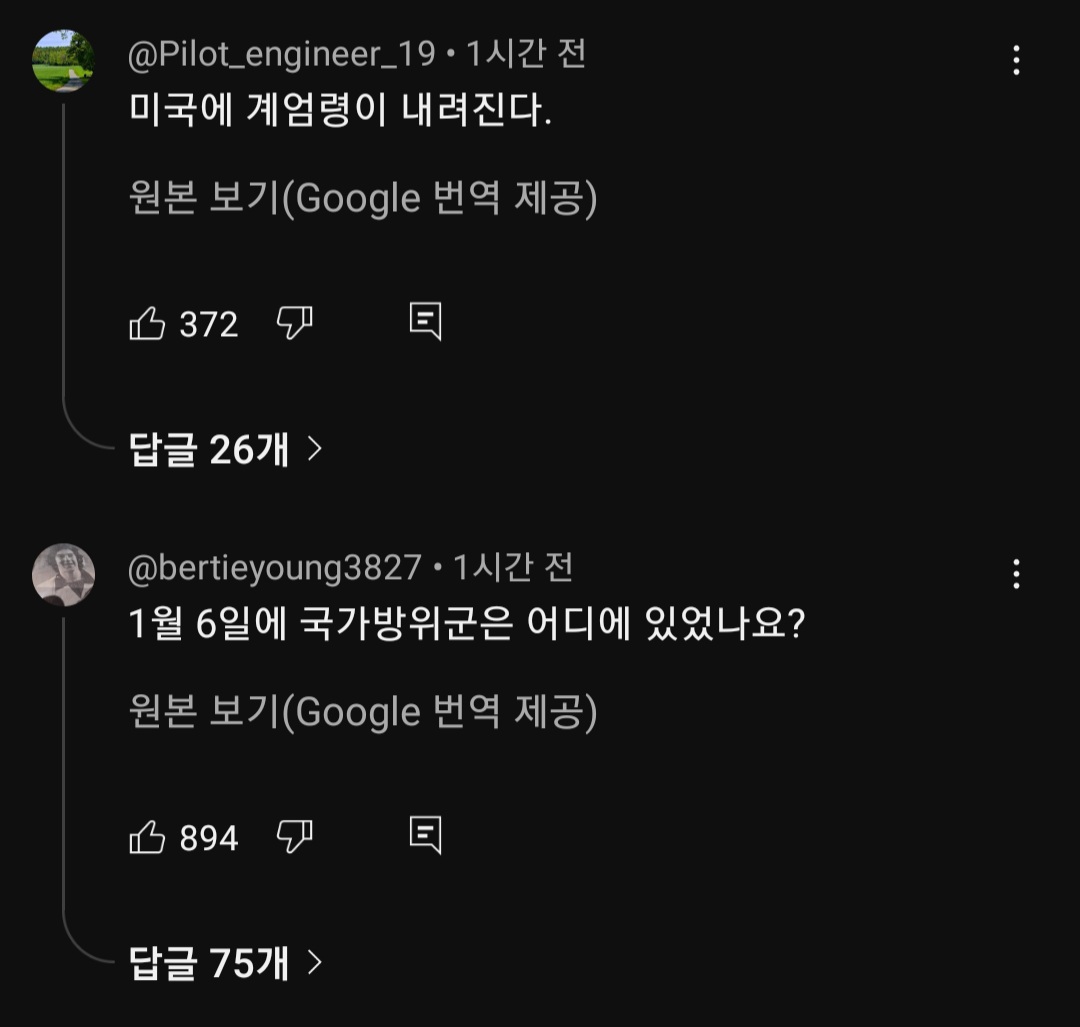The height and width of the screenshot is (1027, 1080).
Task: Expand the 답글 26개 replies
Action: click(x=225, y=449)
